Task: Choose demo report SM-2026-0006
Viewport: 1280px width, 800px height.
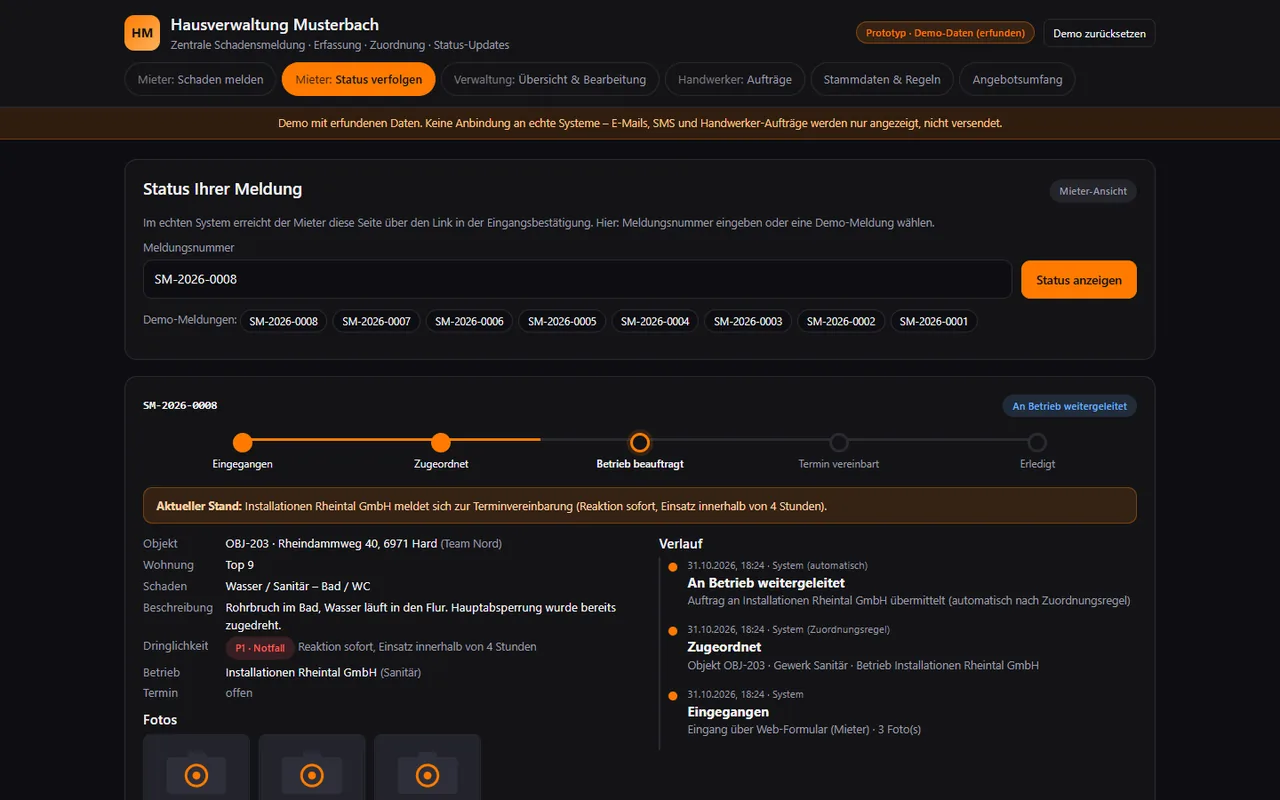Action: tap(470, 321)
